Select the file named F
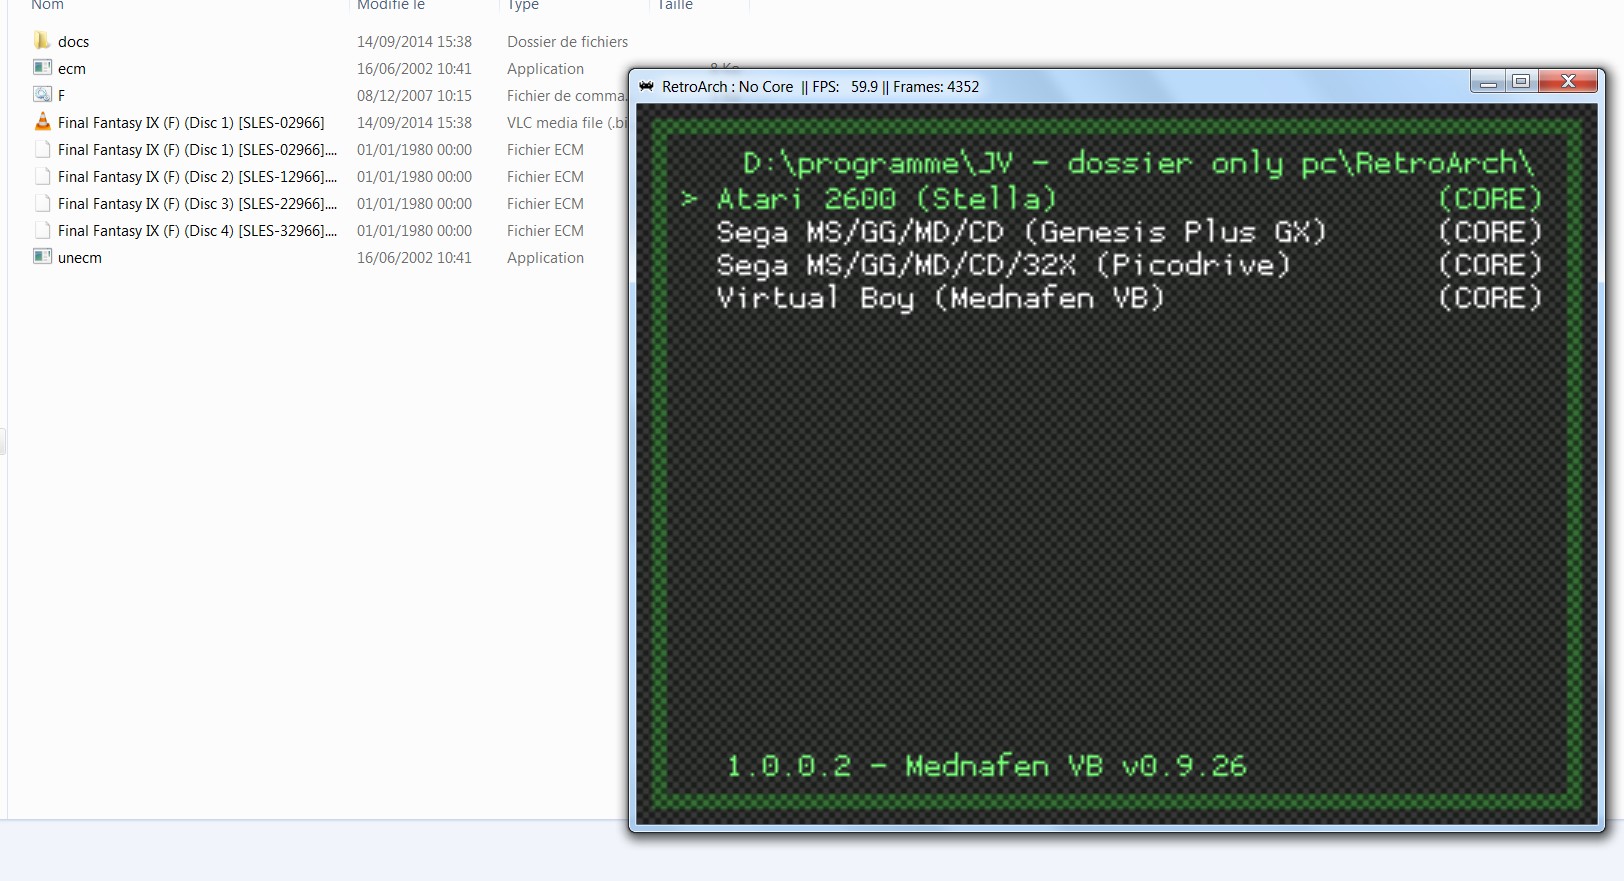This screenshot has height=881, width=1624. tap(61, 96)
